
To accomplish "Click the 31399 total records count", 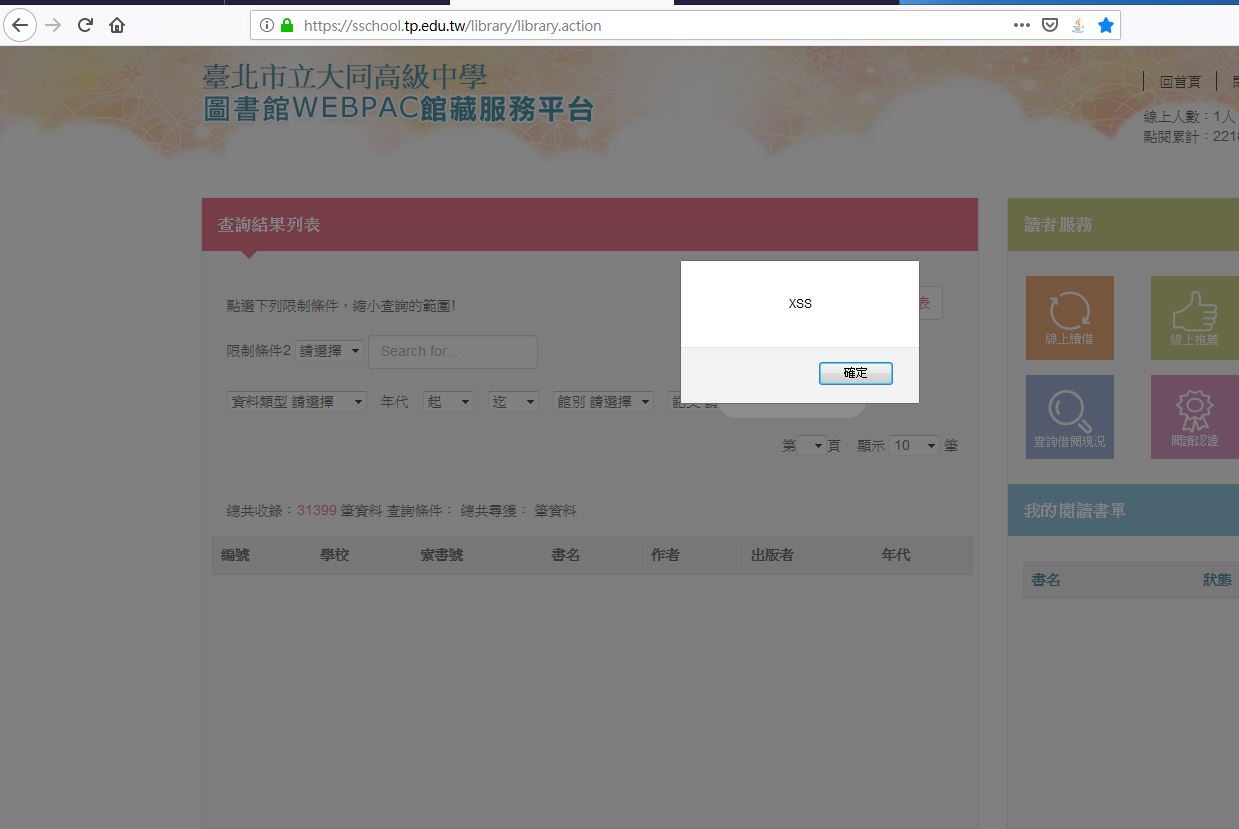I will 316,511.
